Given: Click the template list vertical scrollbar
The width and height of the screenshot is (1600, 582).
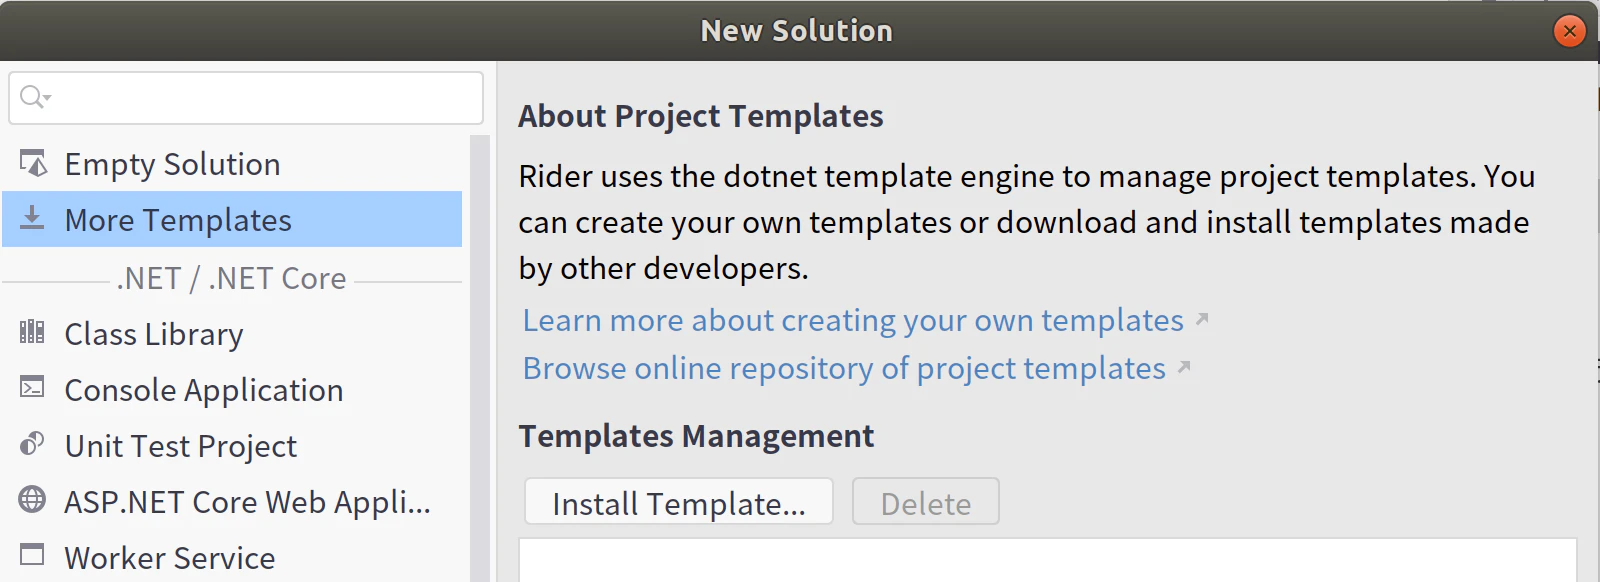Looking at the screenshot, I should coord(480,358).
